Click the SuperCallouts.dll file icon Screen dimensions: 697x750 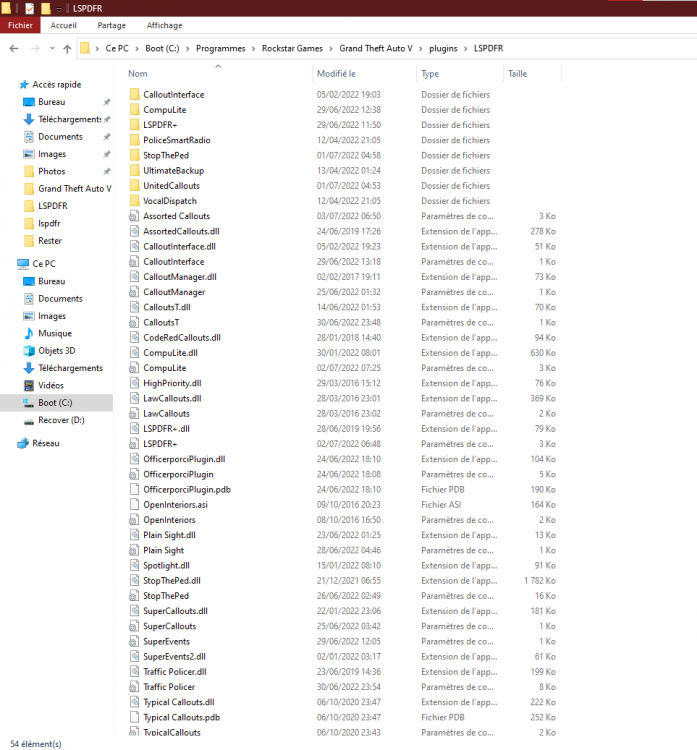134,611
